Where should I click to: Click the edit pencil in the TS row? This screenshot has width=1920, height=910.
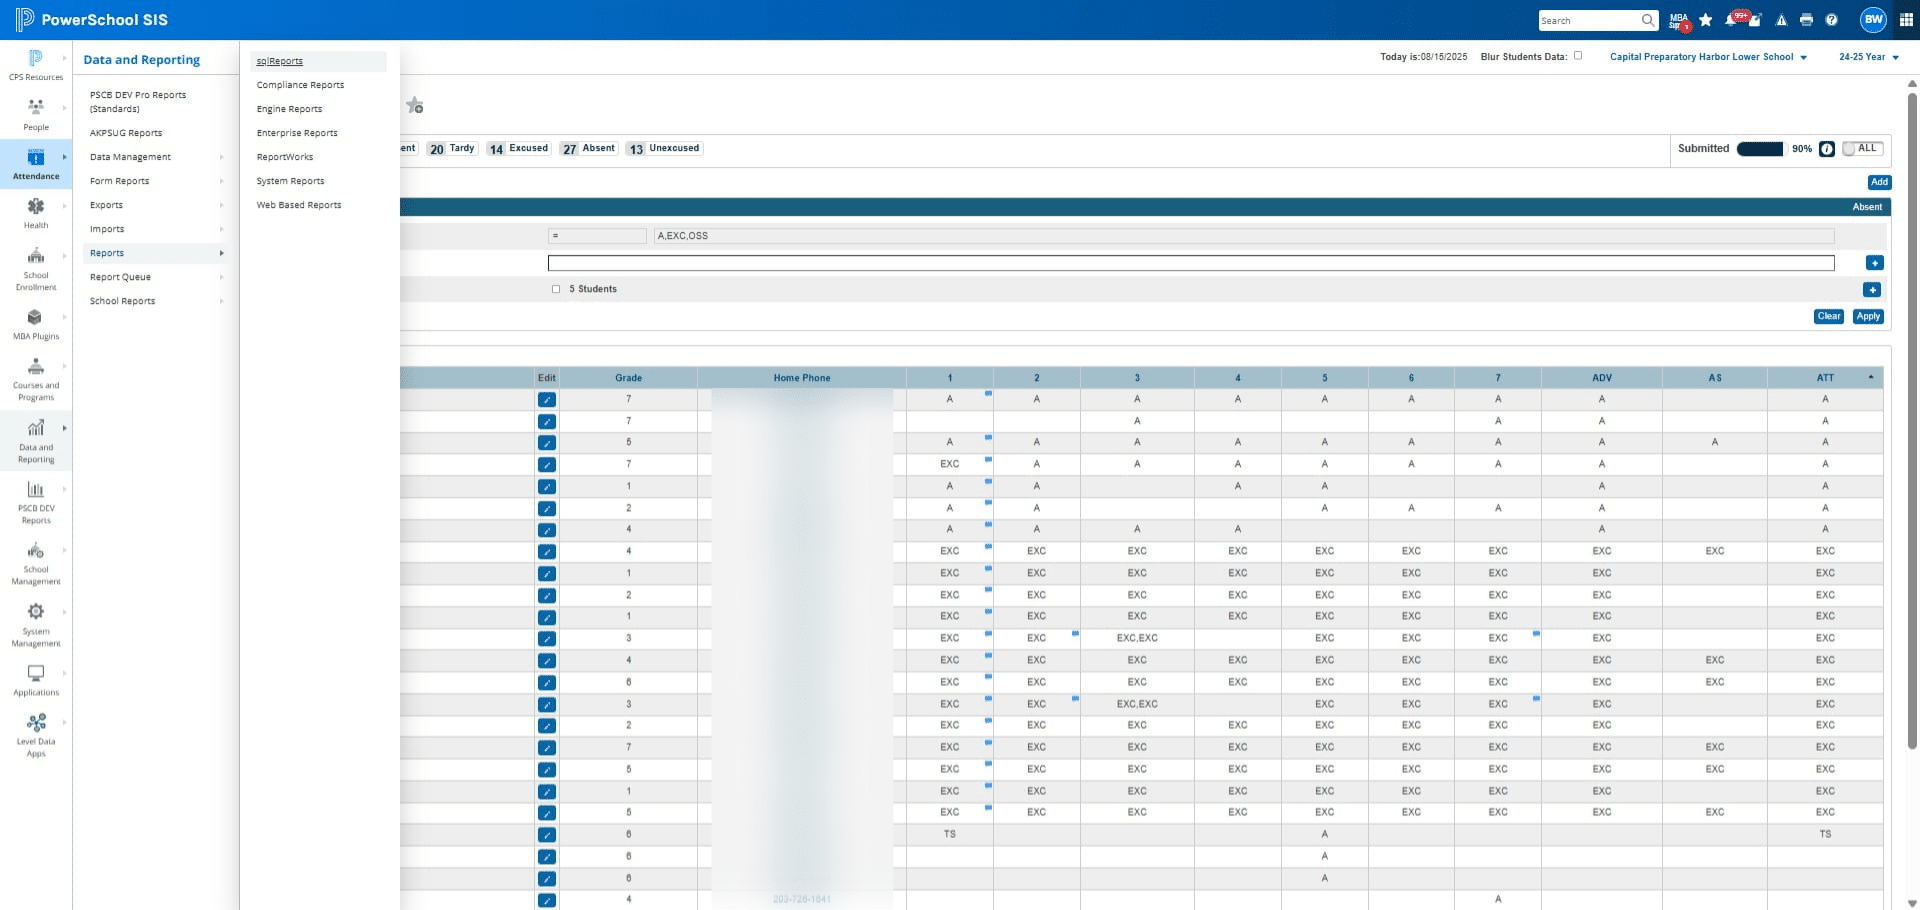(547, 835)
